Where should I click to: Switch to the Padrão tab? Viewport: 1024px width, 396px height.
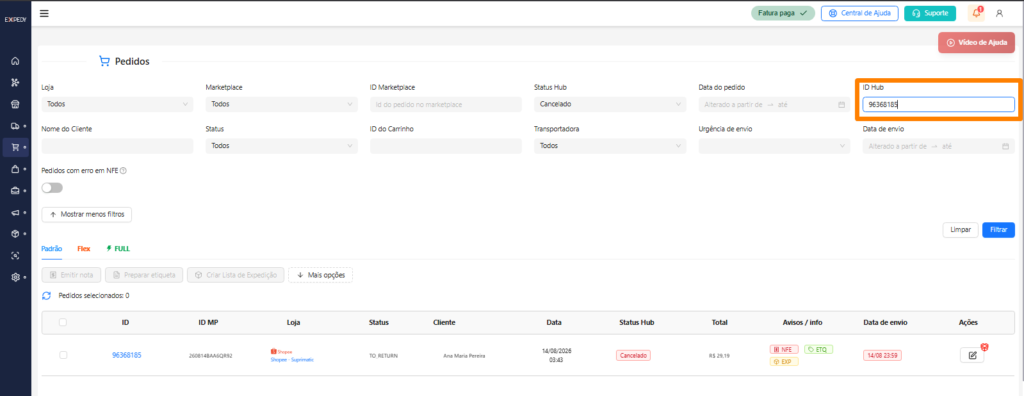(x=52, y=248)
